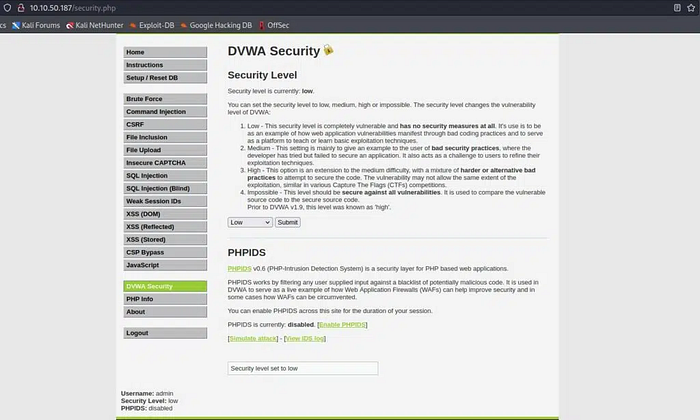Open the CSRF module
This screenshot has height=420, width=700.
pyautogui.click(x=165, y=125)
